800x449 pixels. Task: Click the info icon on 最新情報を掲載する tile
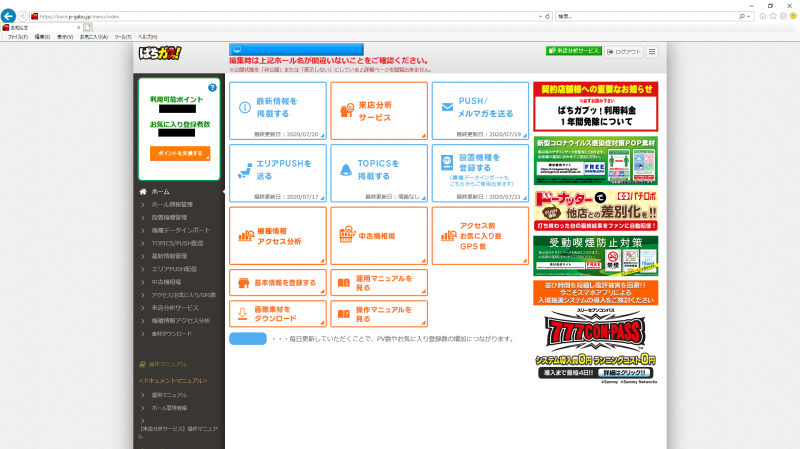(244, 107)
